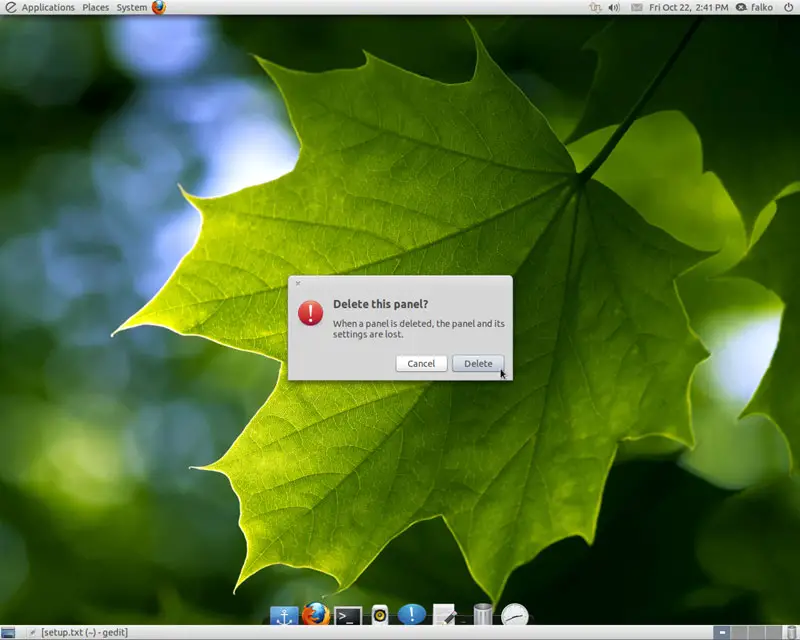Open the blue exclamation bubble dock icon

pos(411,614)
